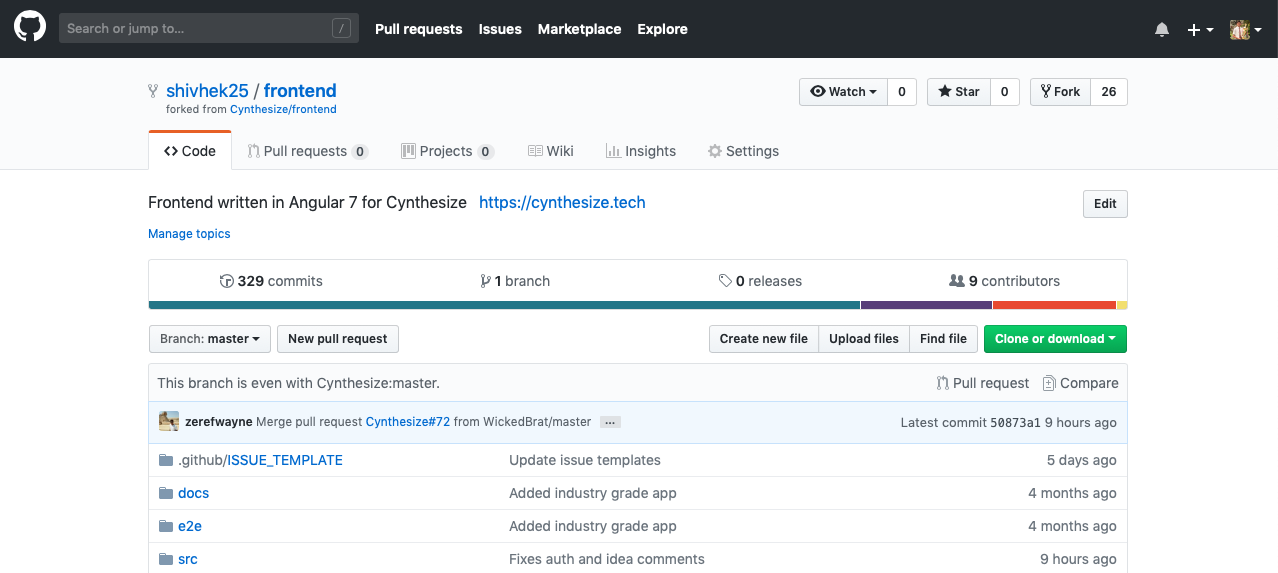
Task: Focus the Search or jump to field
Action: 208,29
